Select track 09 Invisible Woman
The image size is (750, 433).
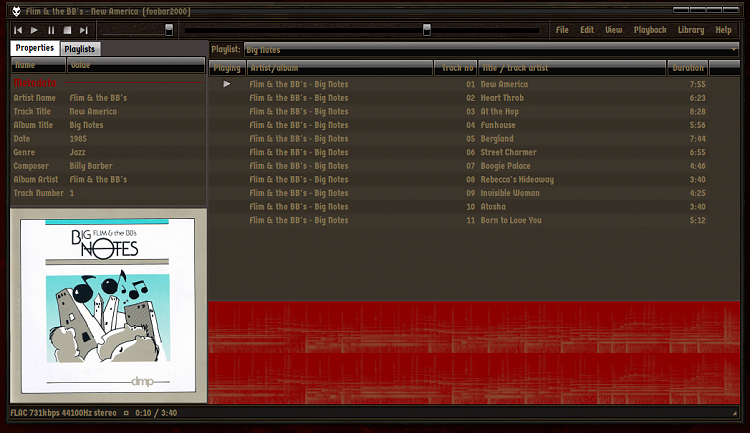pos(474,193)
